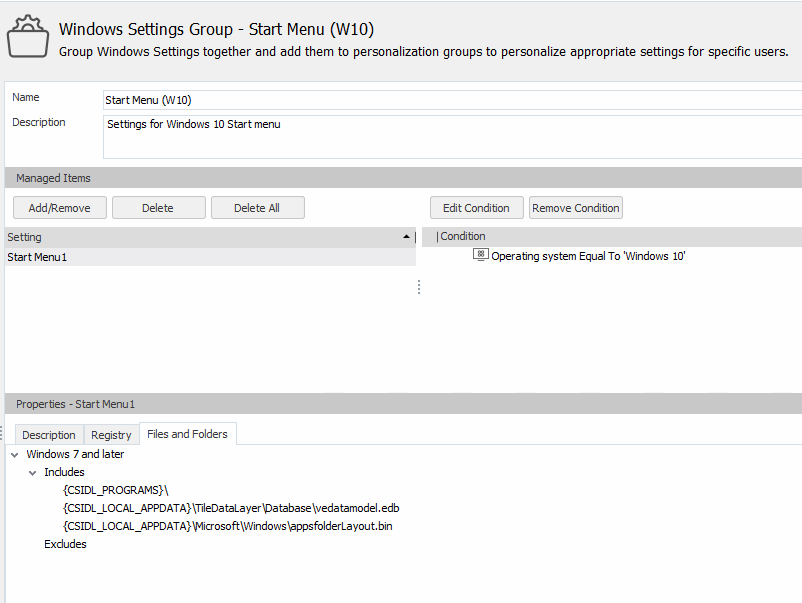The width and height of the screenshot is (802, 603).
Task: Click the Setting column header
Action: tap(210, 237)
